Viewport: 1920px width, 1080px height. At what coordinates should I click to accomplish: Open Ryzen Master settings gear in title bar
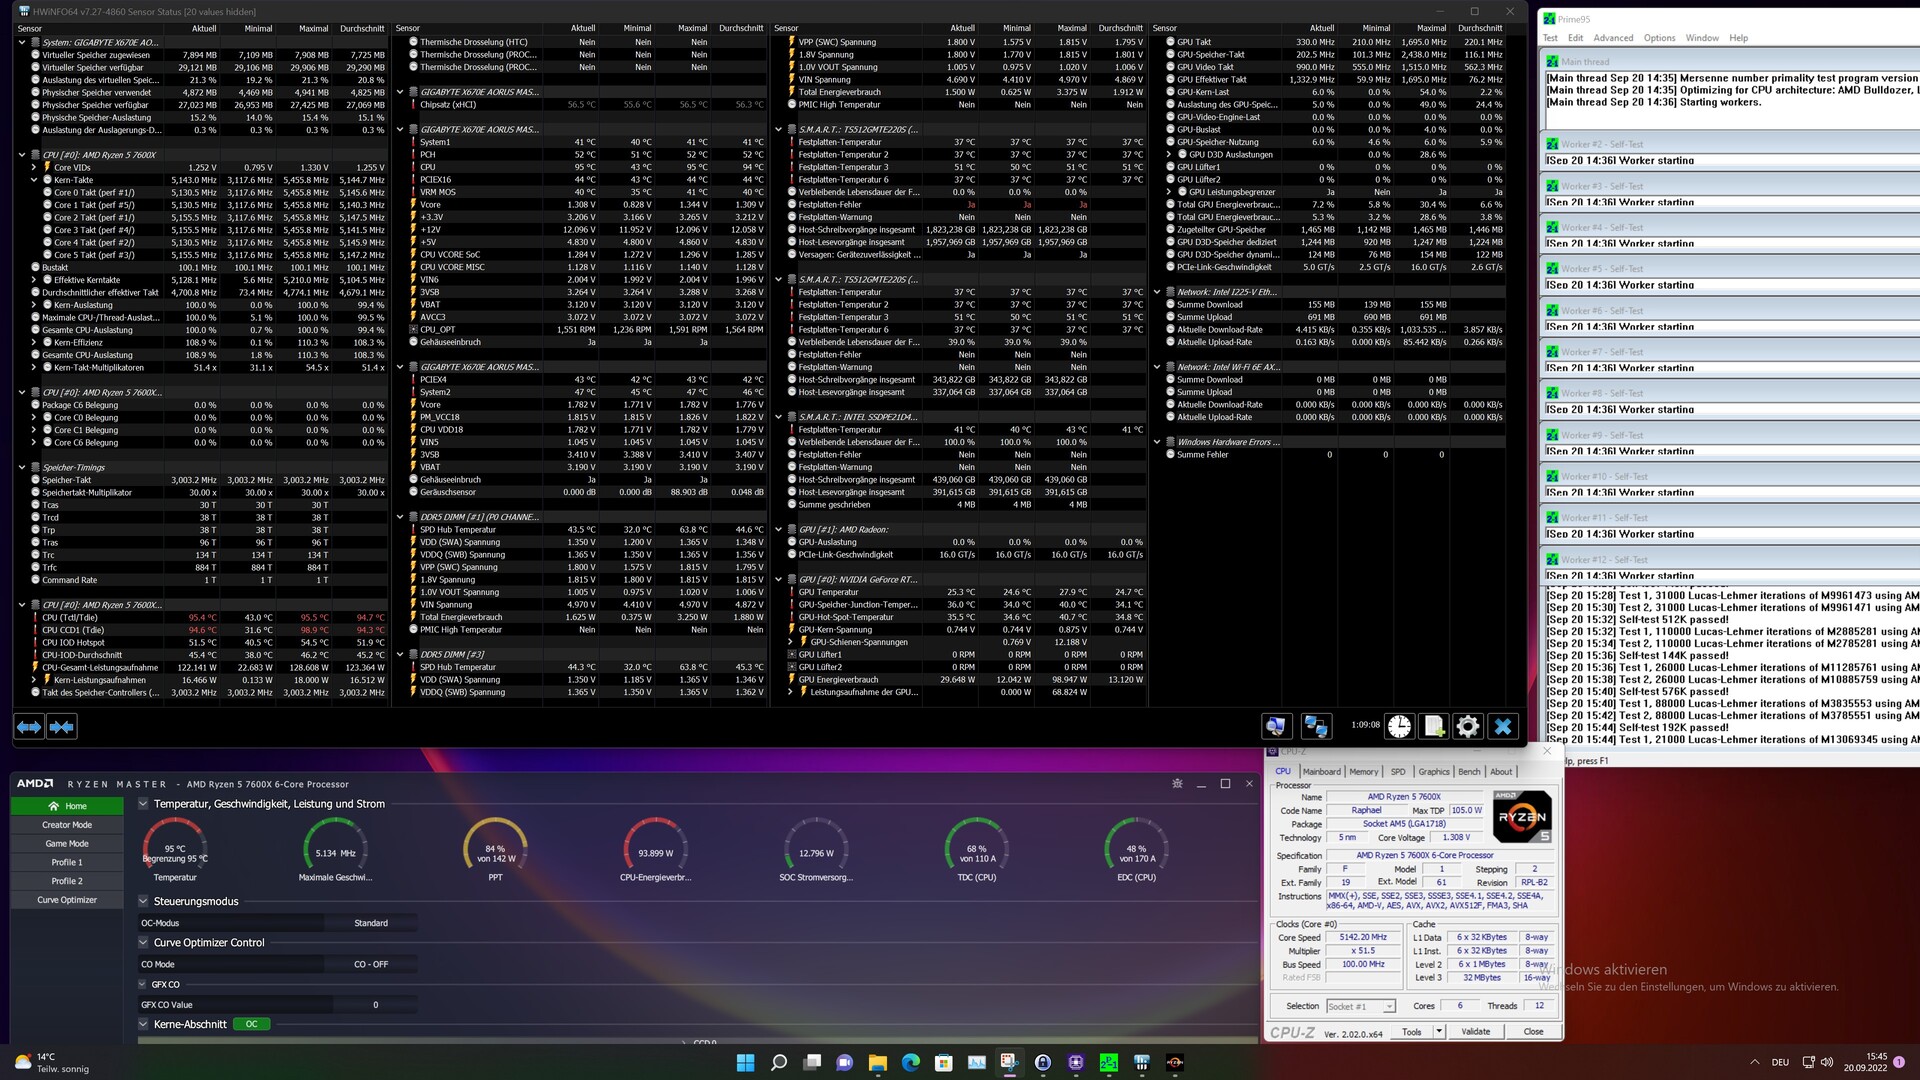[x=1177, y=784]
